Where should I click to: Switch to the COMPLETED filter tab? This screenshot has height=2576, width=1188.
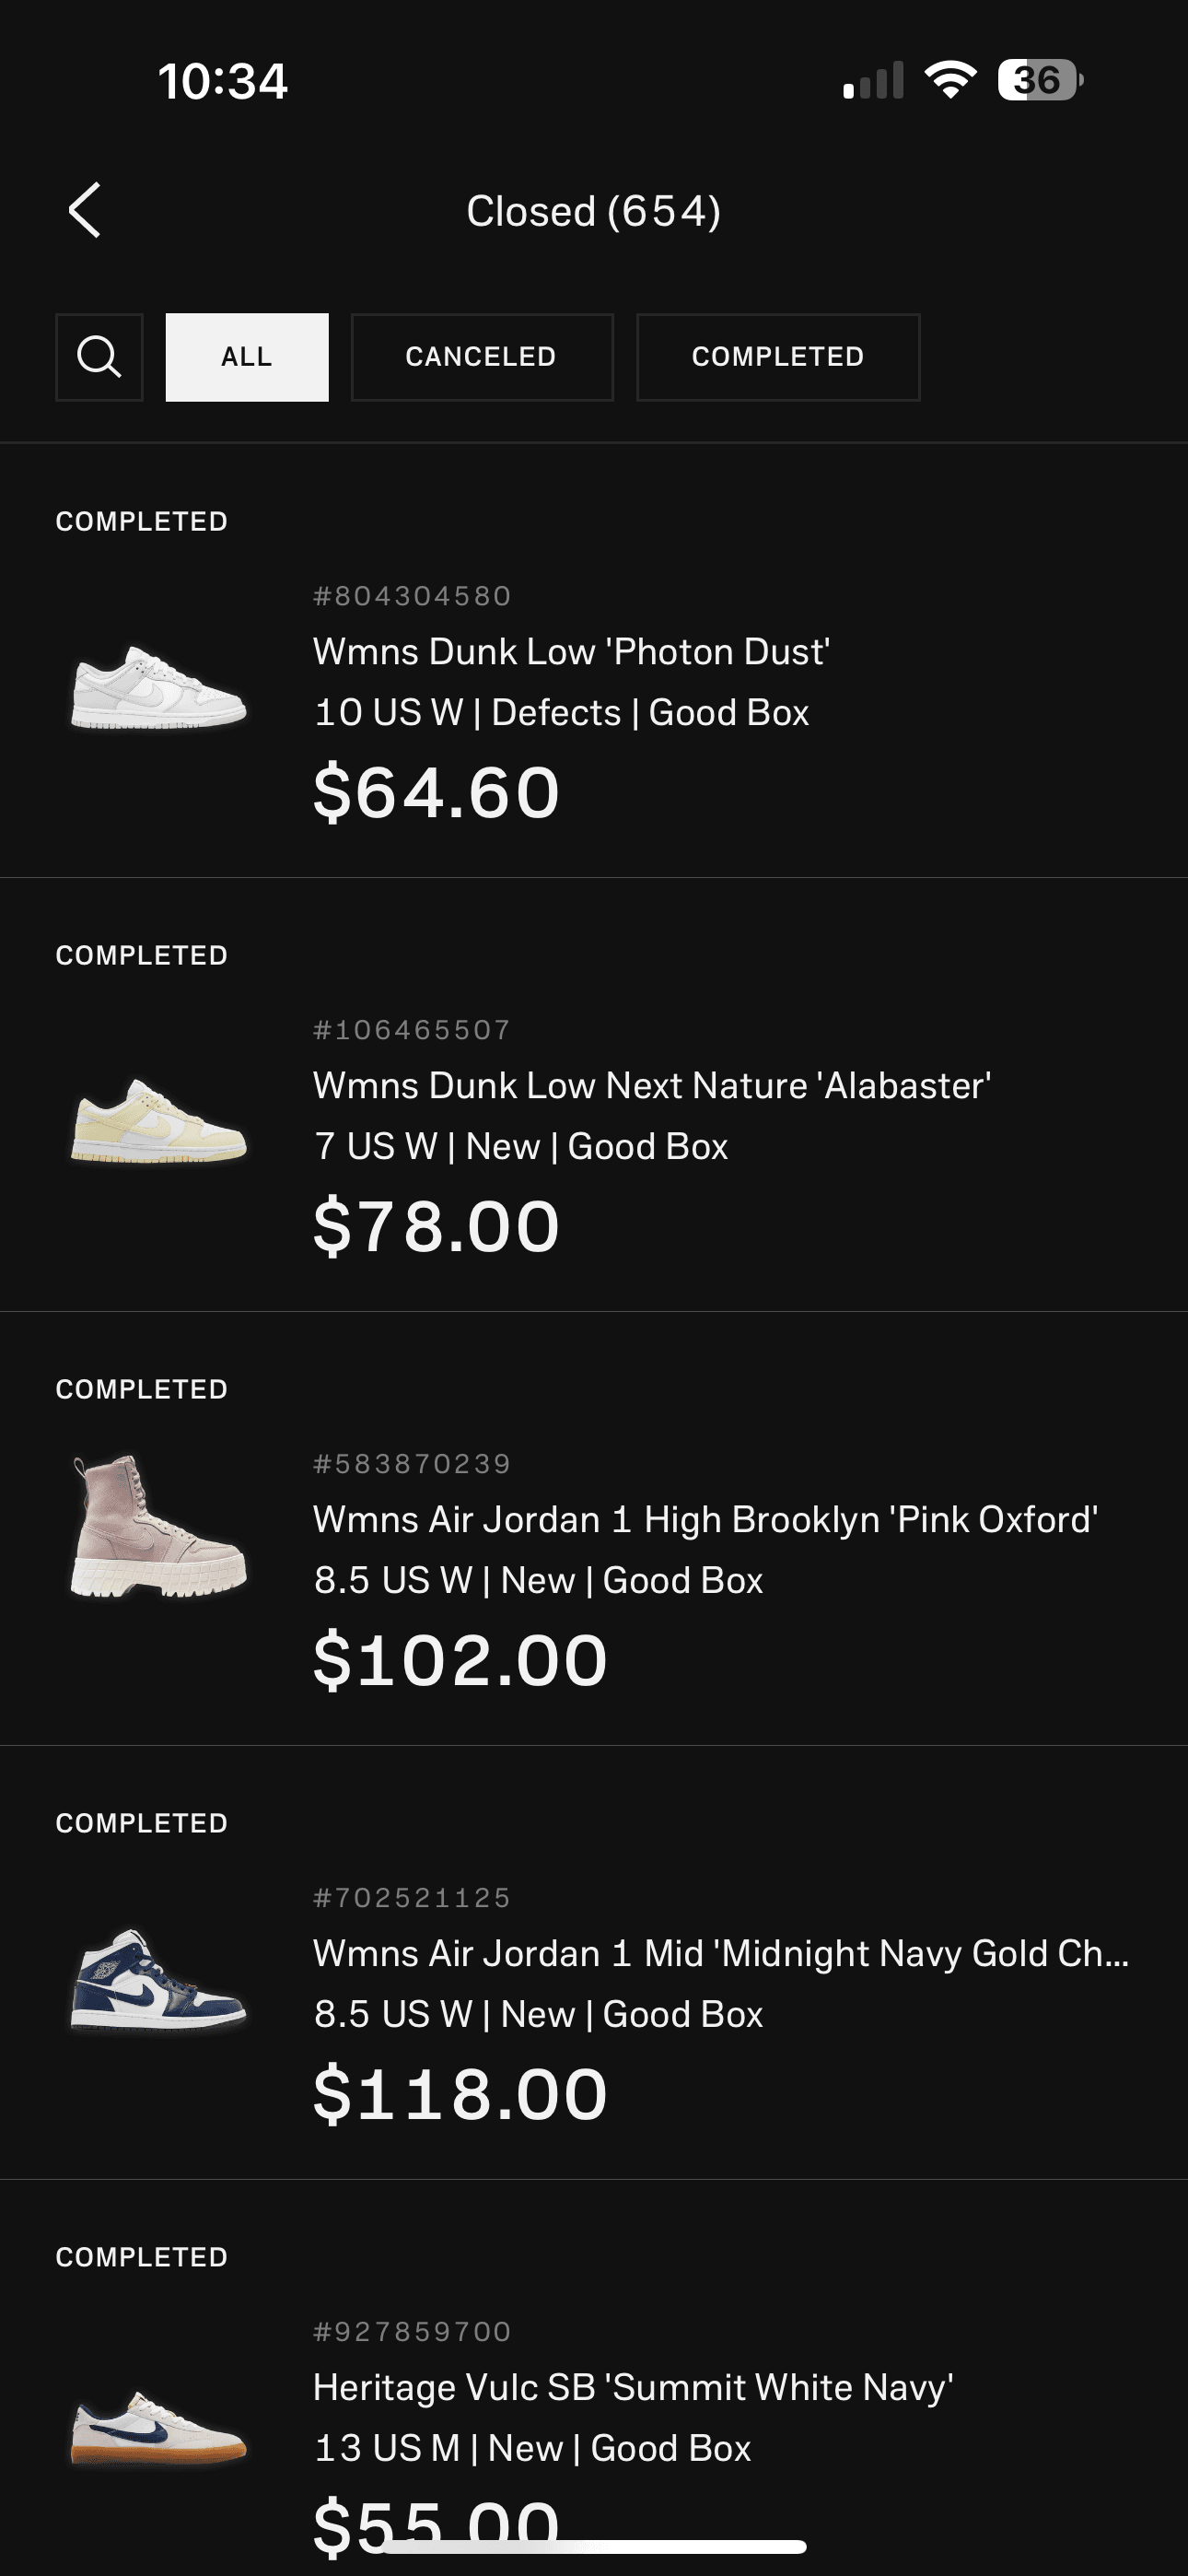pyautogui.click(x=778, y=357)
